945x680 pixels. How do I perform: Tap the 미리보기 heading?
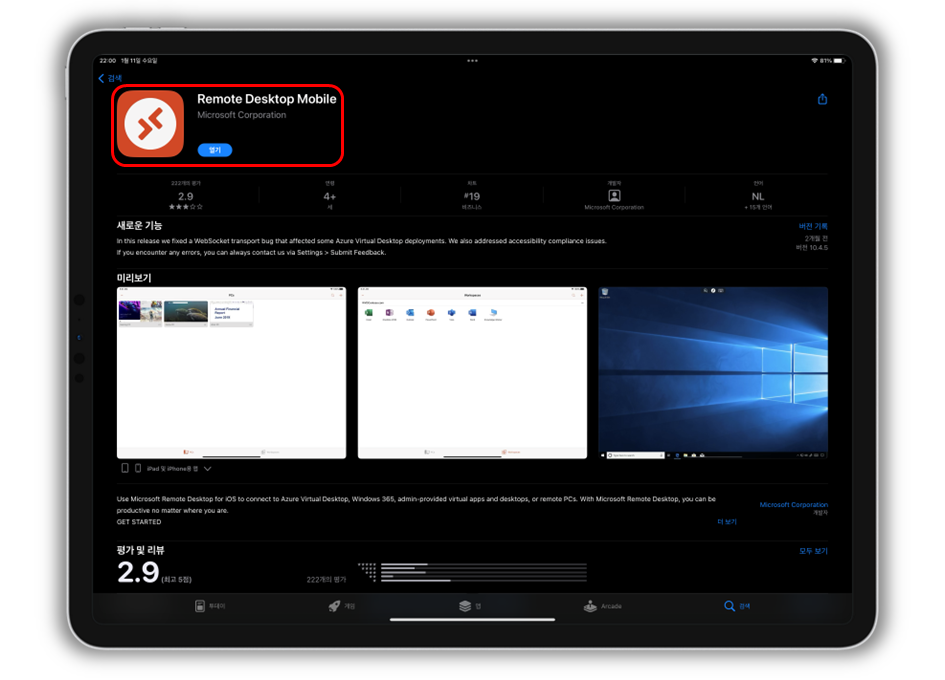134,278
